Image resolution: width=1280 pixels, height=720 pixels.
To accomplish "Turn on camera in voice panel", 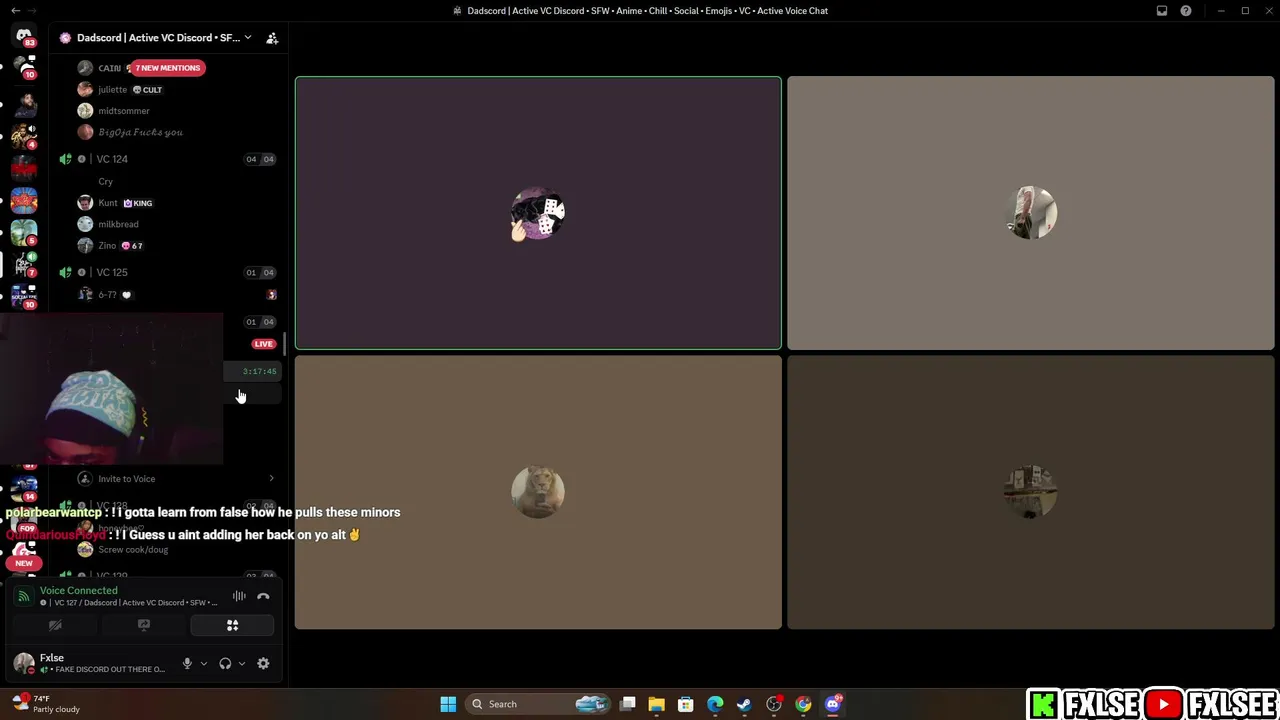I will point(55,626).
